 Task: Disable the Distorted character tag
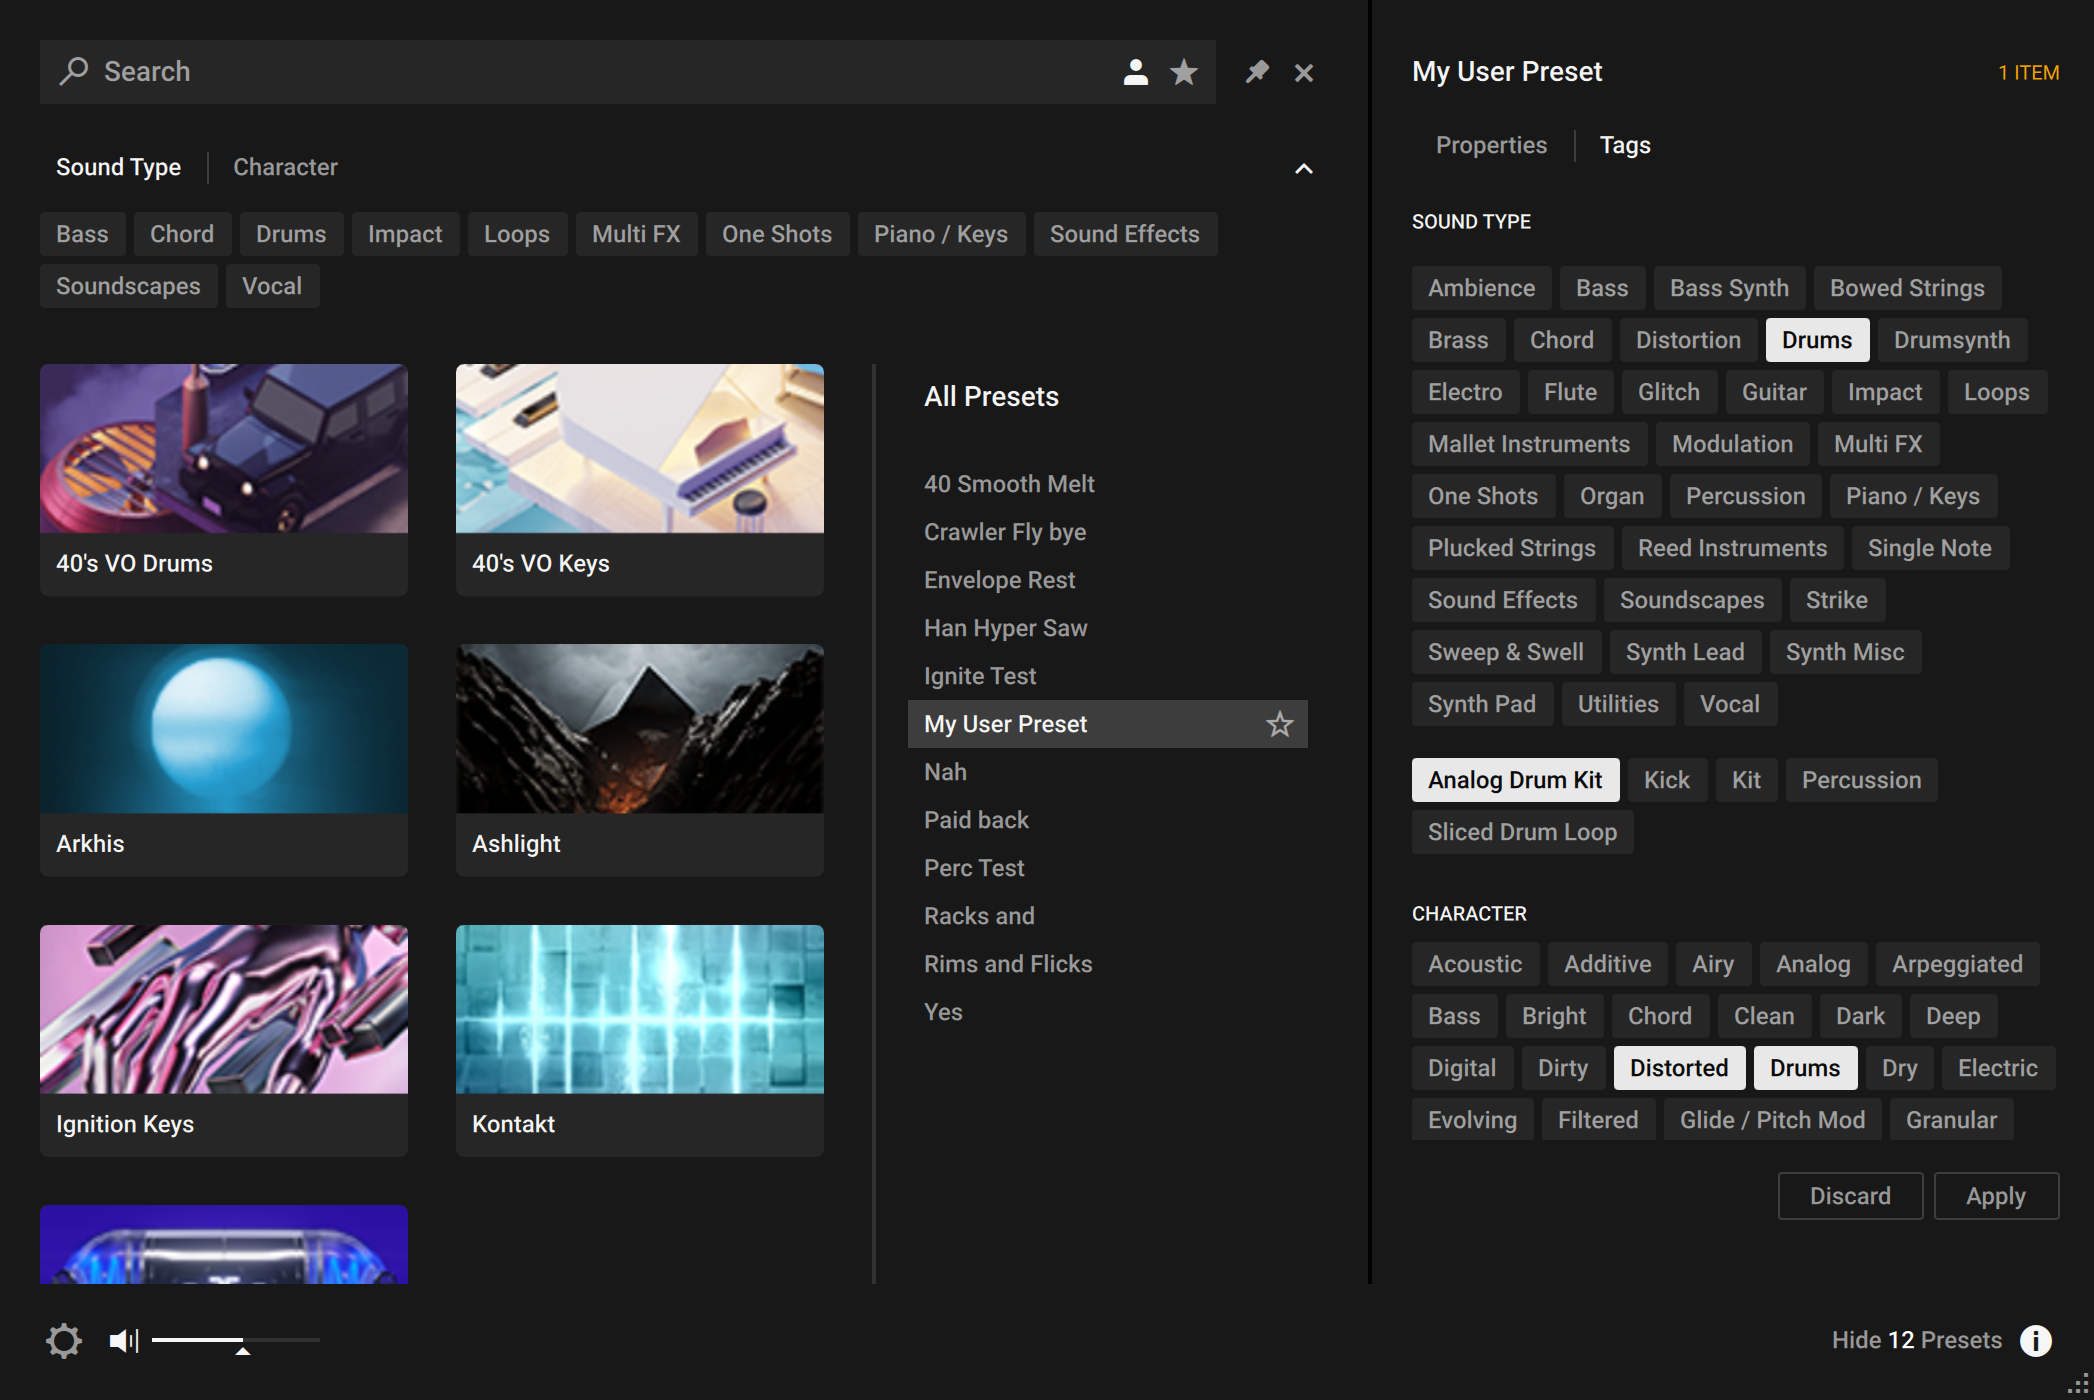click(x=1679, y=1067)
